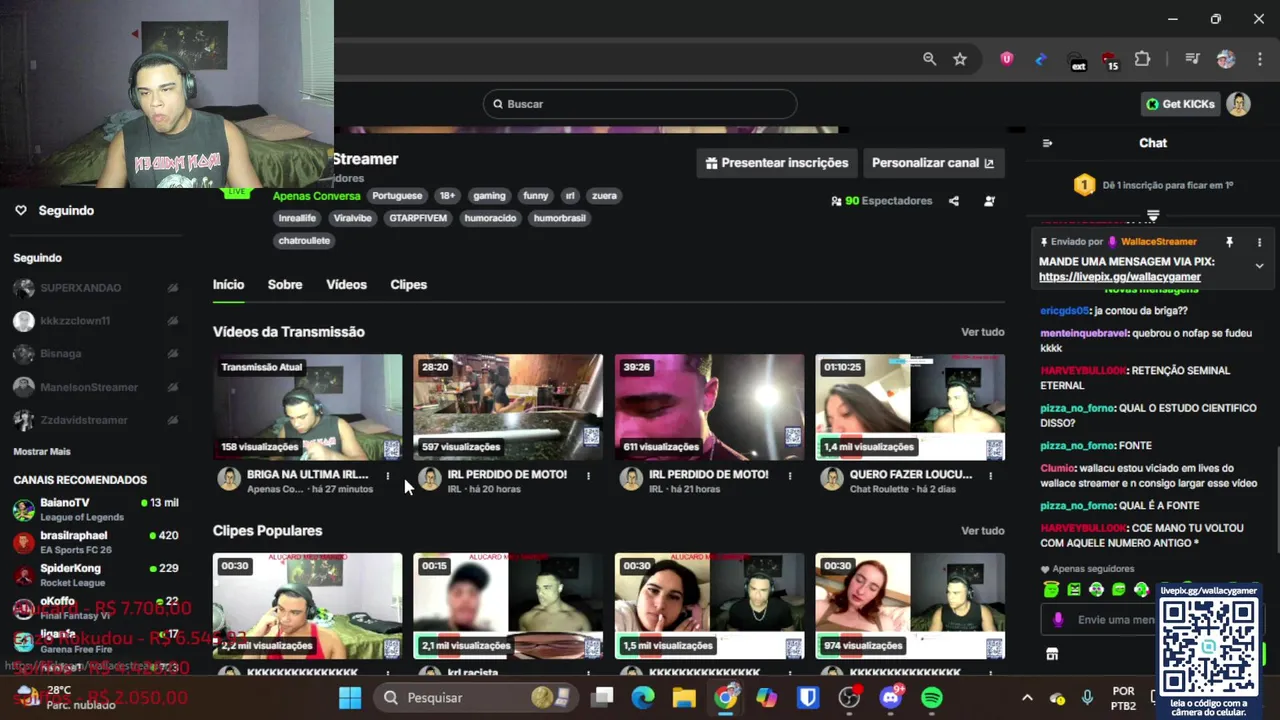Image resolution: width=1280 pixels, height=720 pixels.
Task: Click the Pesquisar box on the taskbar
Action: (x=475, y=698)
